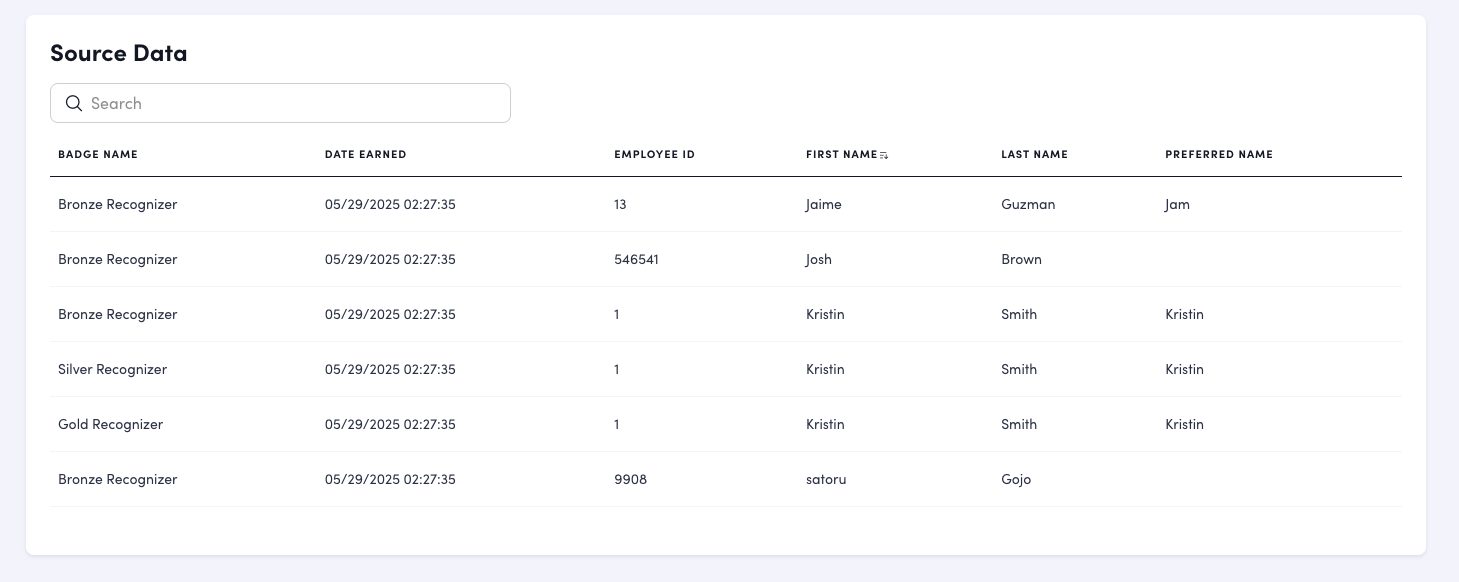Sort by Last Name column header

point(1034,155)
